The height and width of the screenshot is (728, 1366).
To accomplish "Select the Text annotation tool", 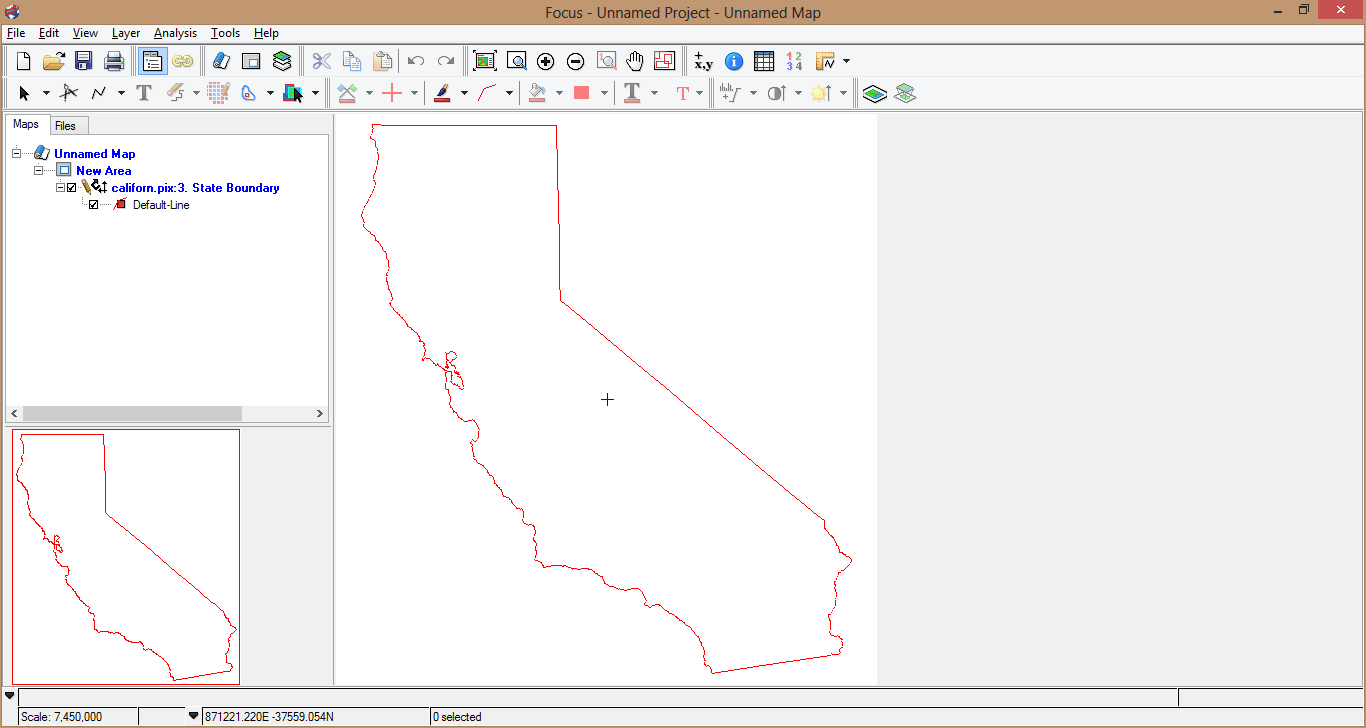I will [143, 93].
